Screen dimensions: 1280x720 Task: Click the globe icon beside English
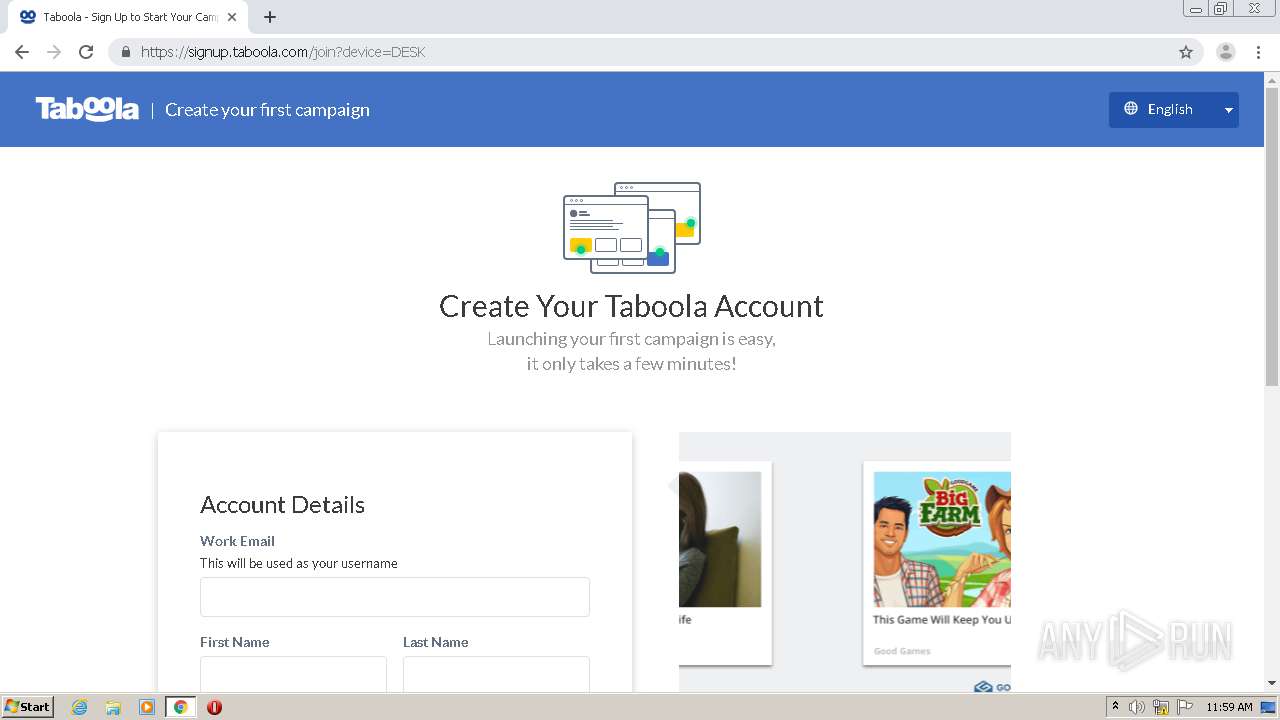(1131, 109)
